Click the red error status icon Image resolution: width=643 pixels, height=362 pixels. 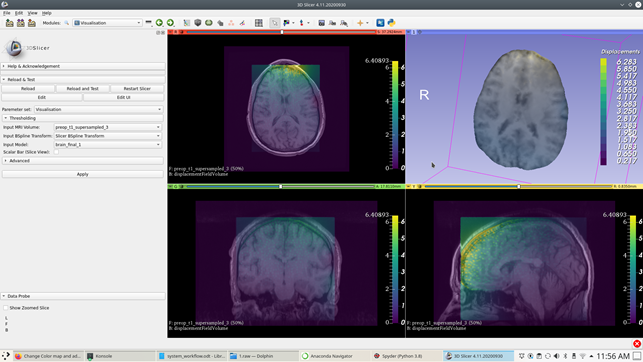point(637,344)
